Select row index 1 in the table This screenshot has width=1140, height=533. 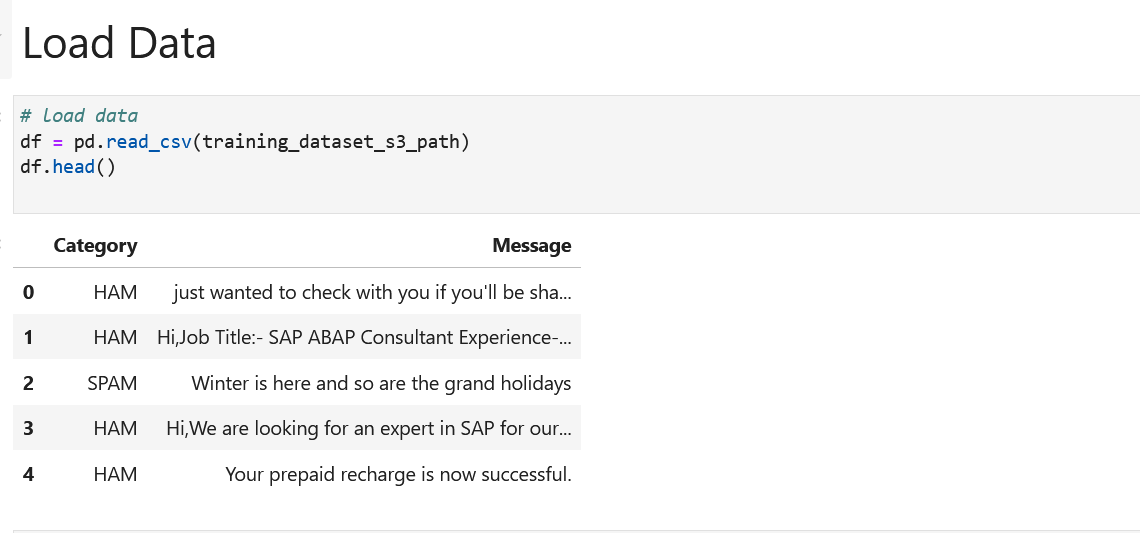(28, 338)
